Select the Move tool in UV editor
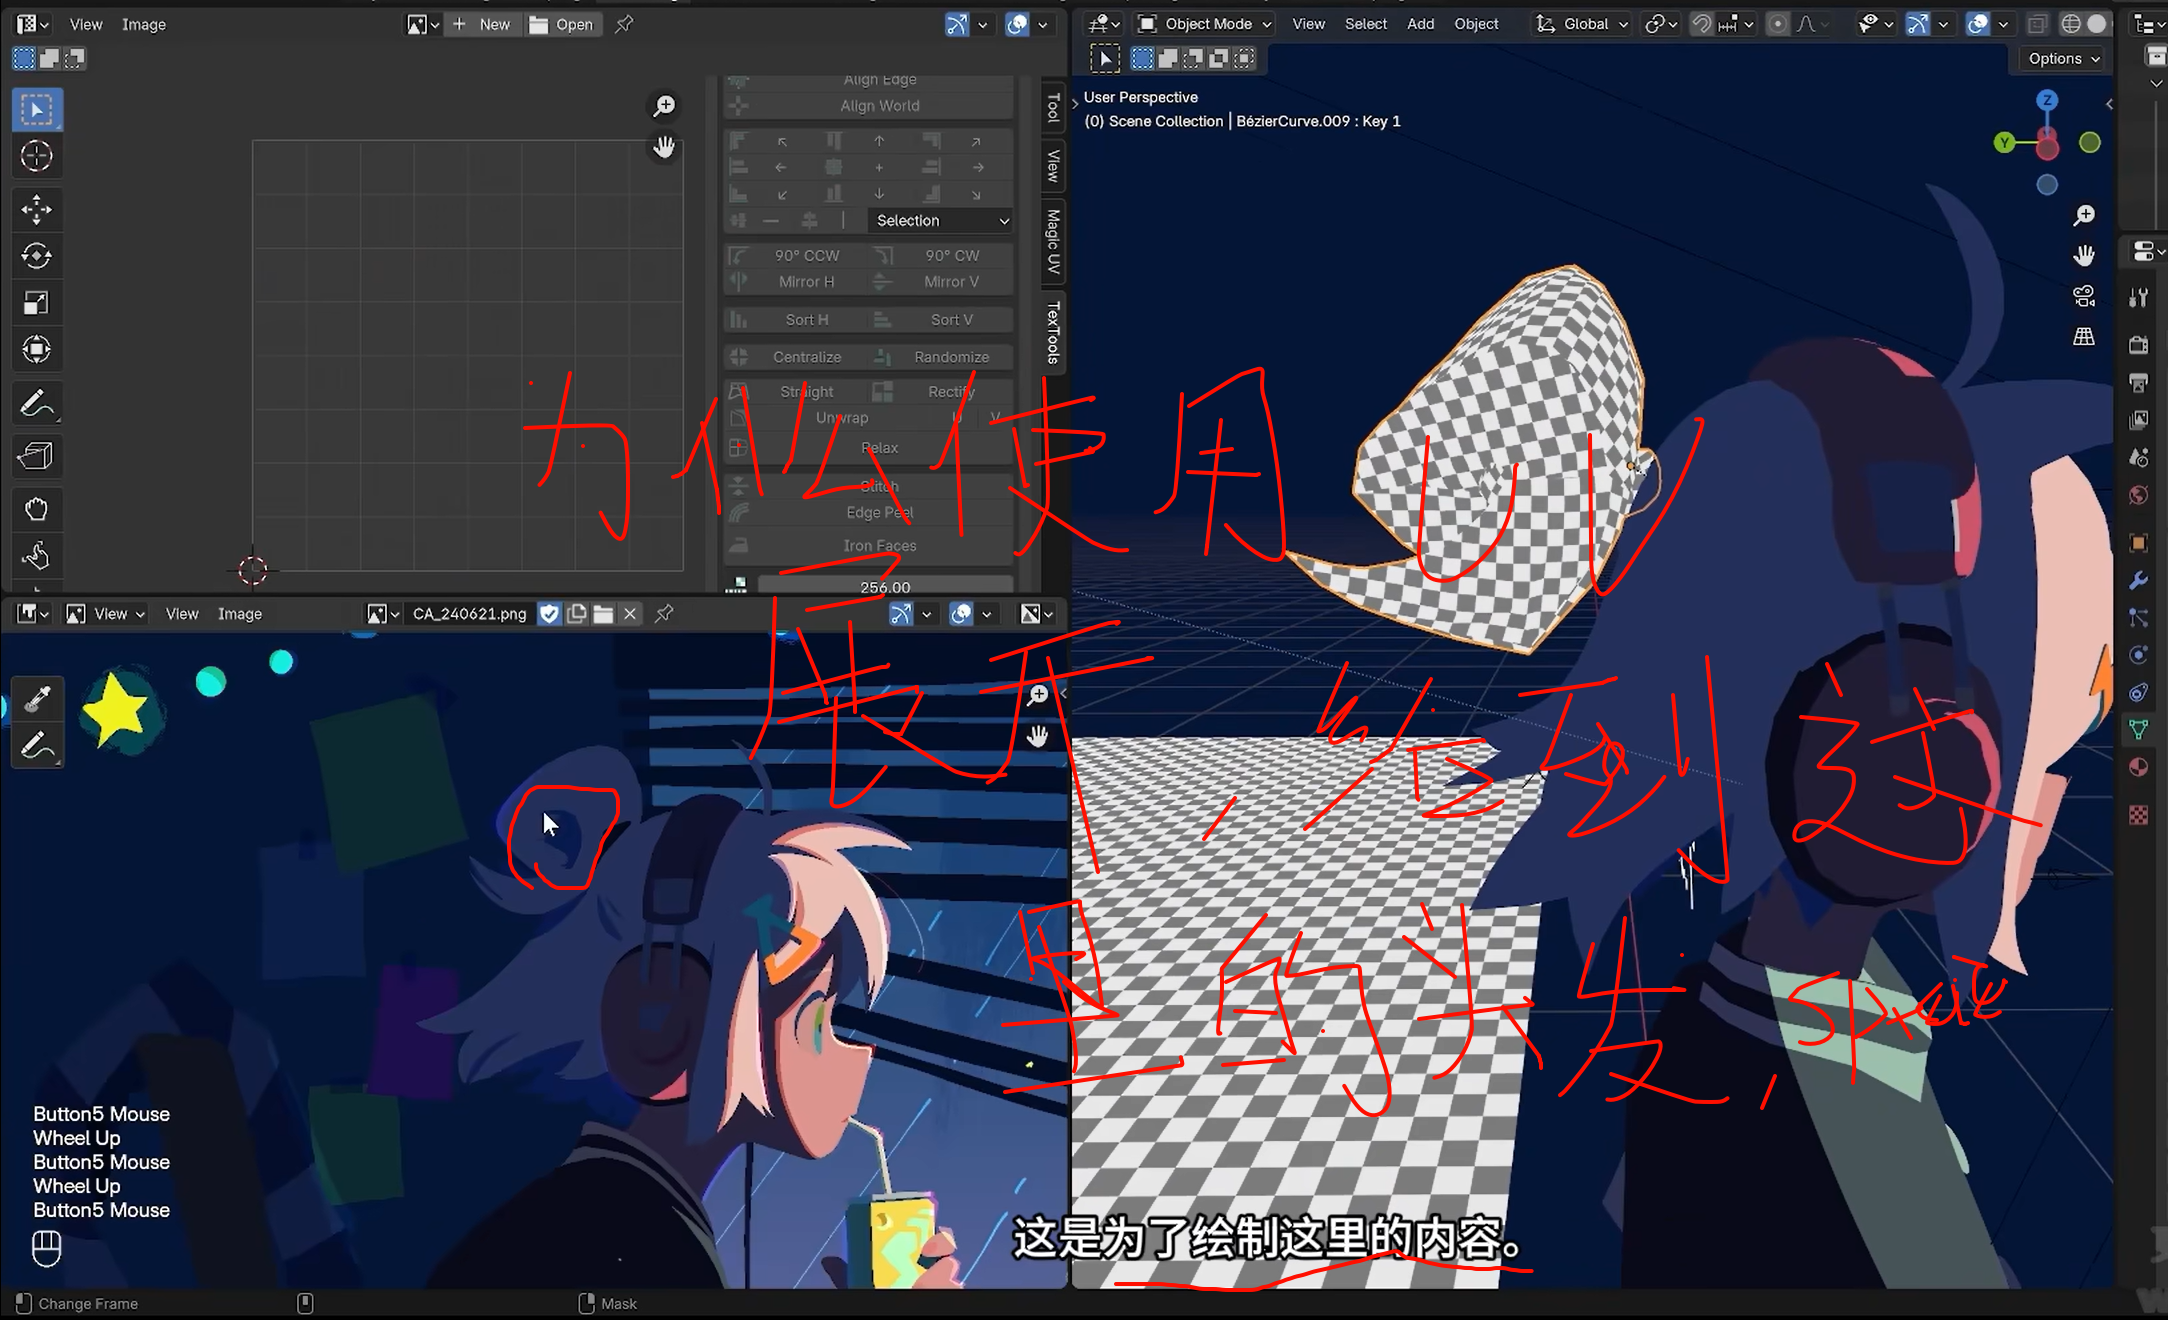2168x1320 pixels. tap(37, 209)
